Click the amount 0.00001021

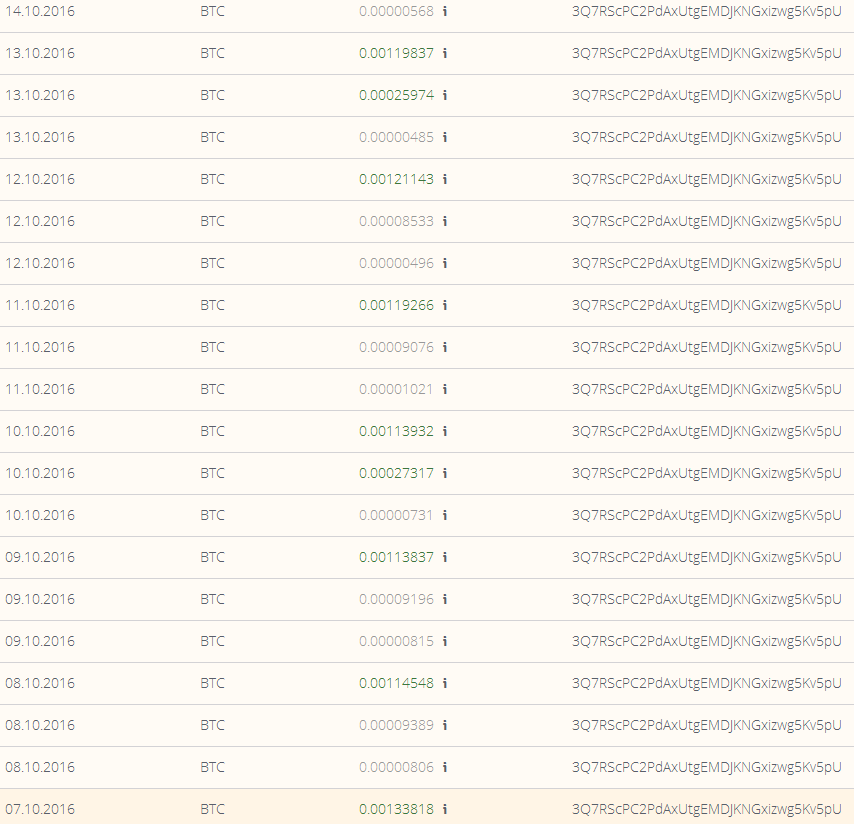[x=396, y=389]
